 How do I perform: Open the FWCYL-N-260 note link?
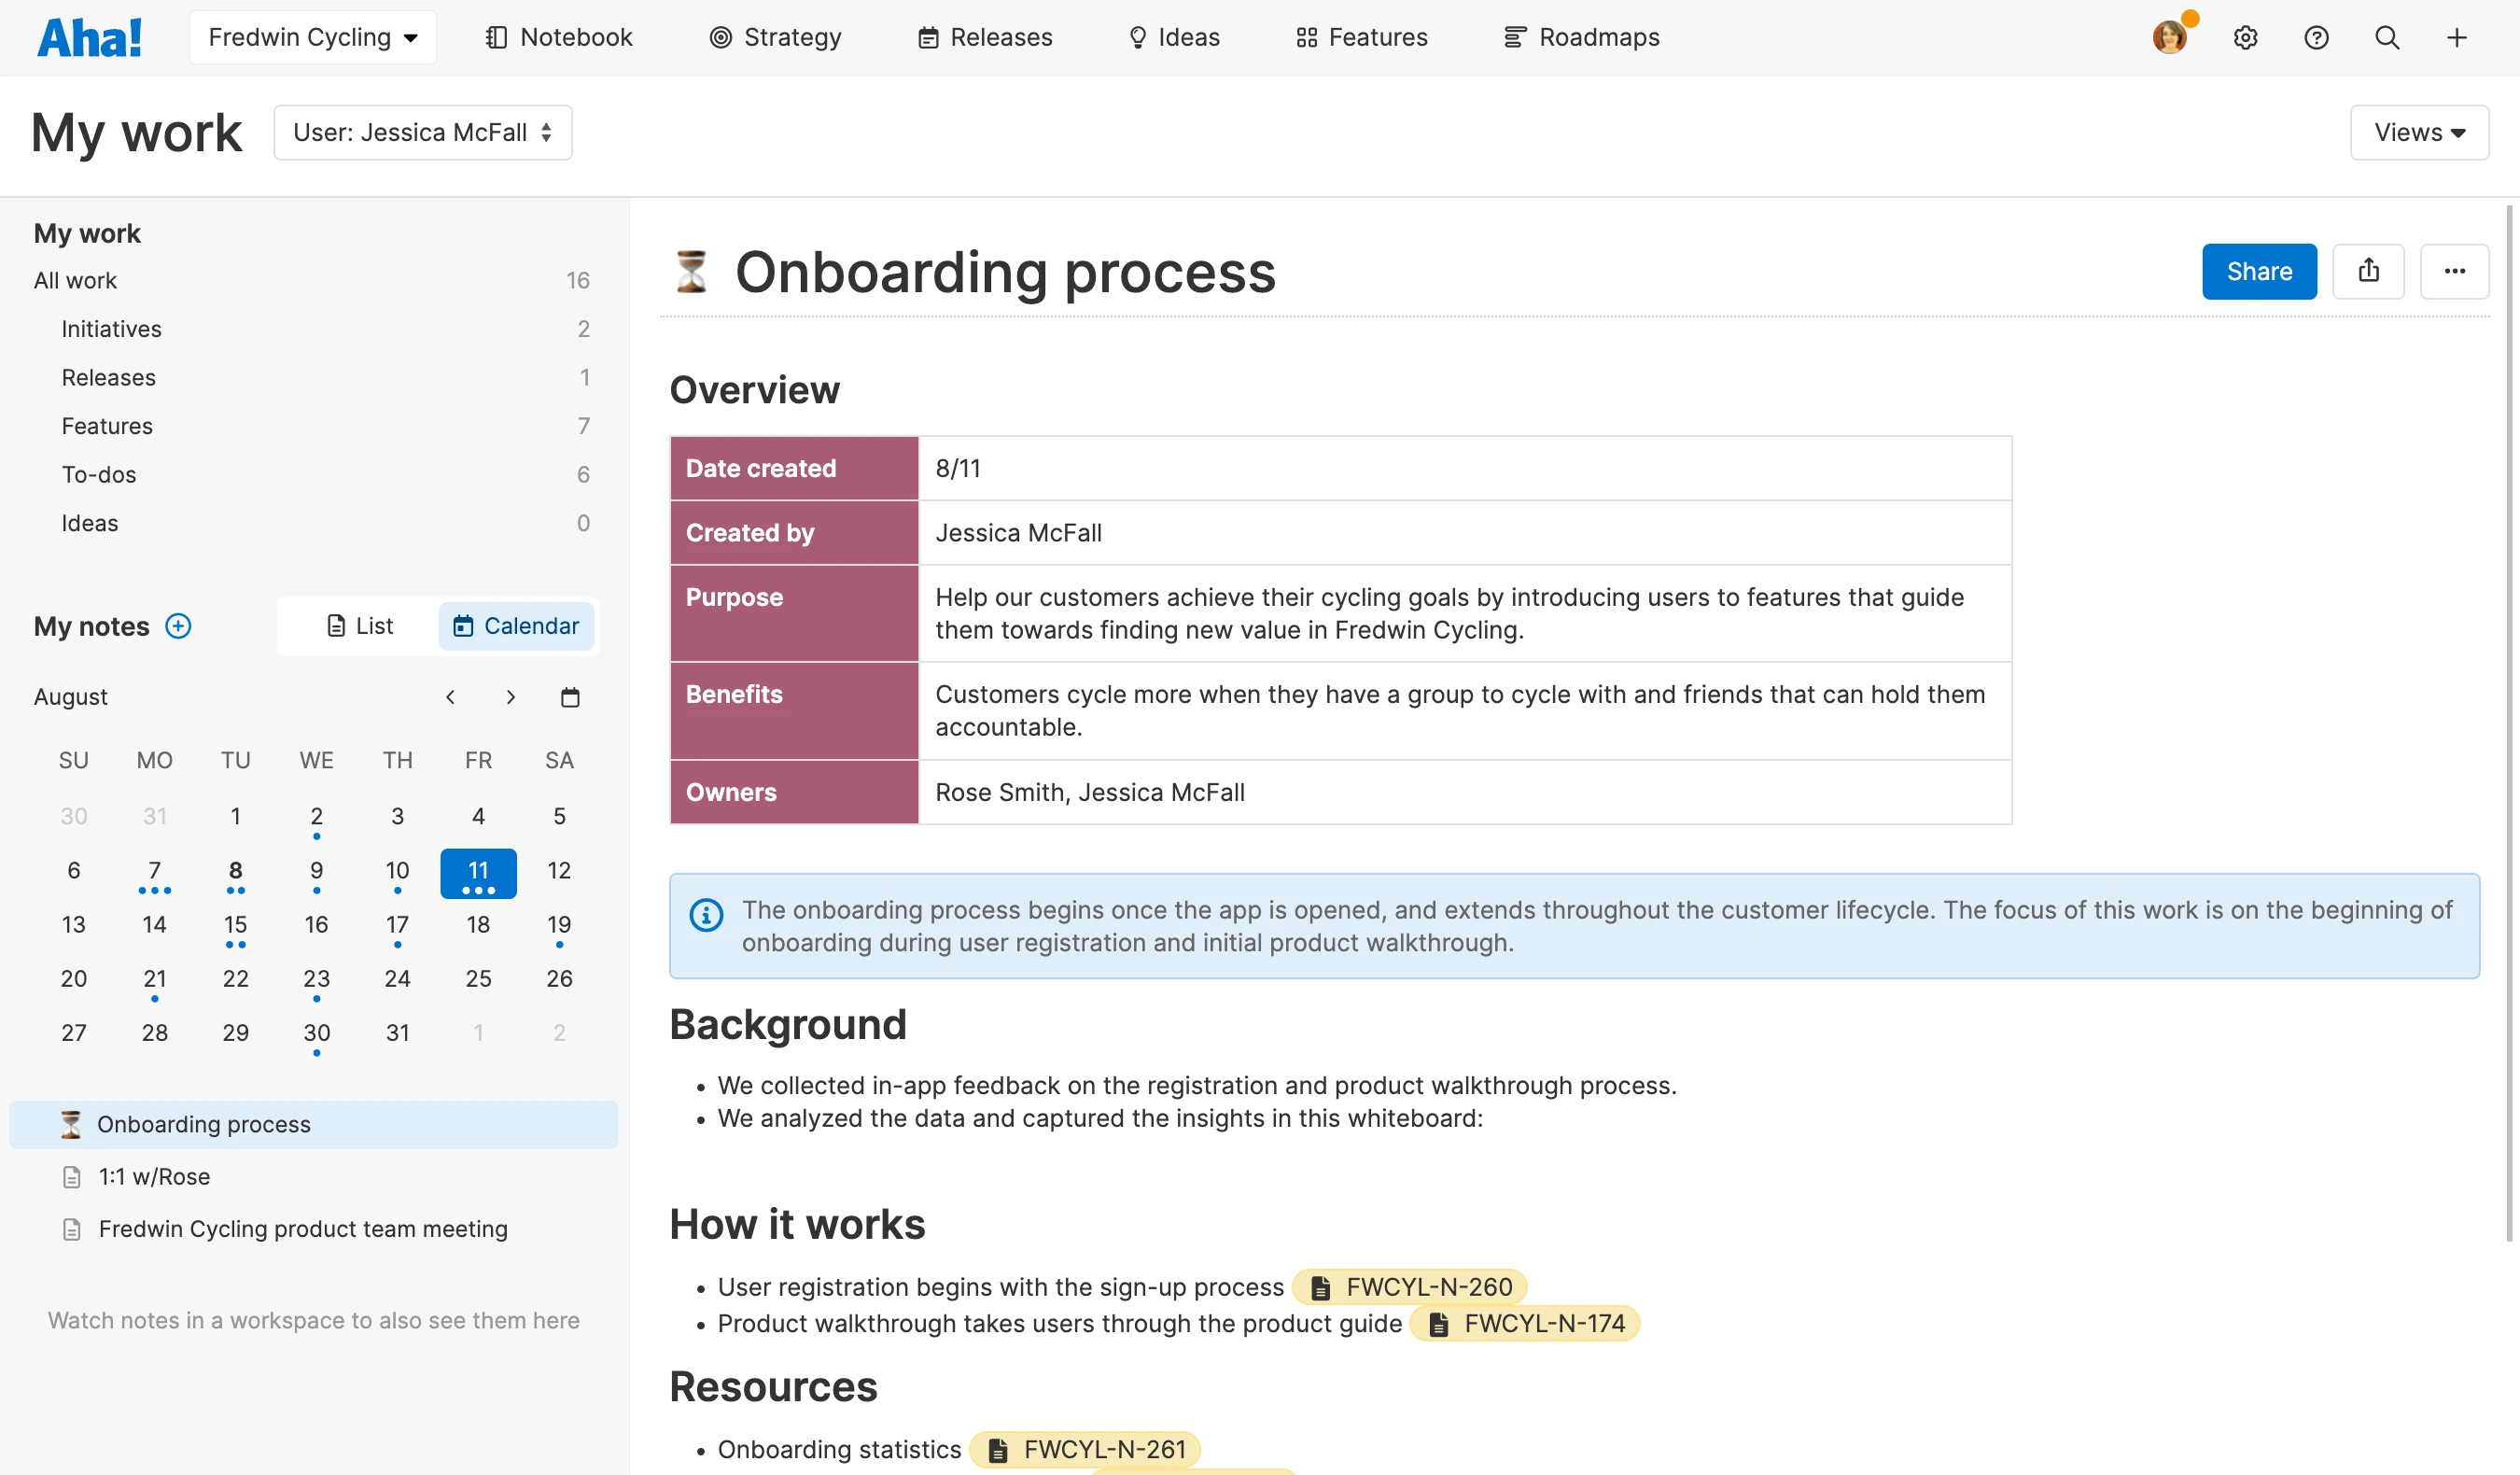[x=1409, y=1287]
